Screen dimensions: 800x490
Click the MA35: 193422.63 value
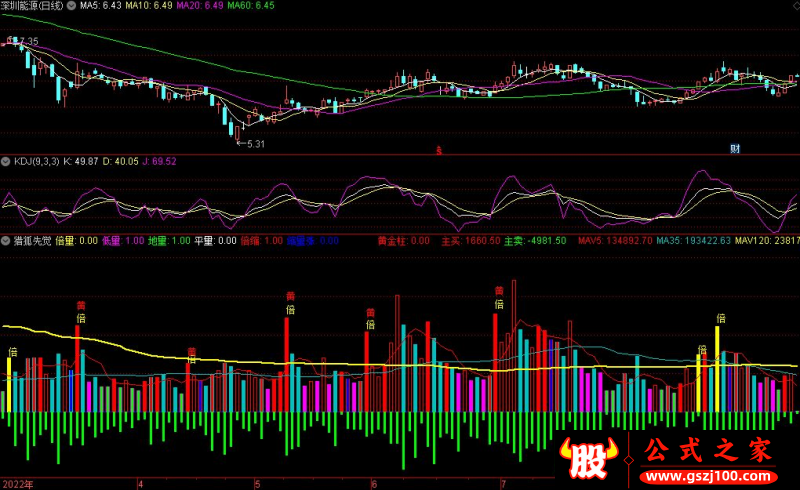pos(693,241)
